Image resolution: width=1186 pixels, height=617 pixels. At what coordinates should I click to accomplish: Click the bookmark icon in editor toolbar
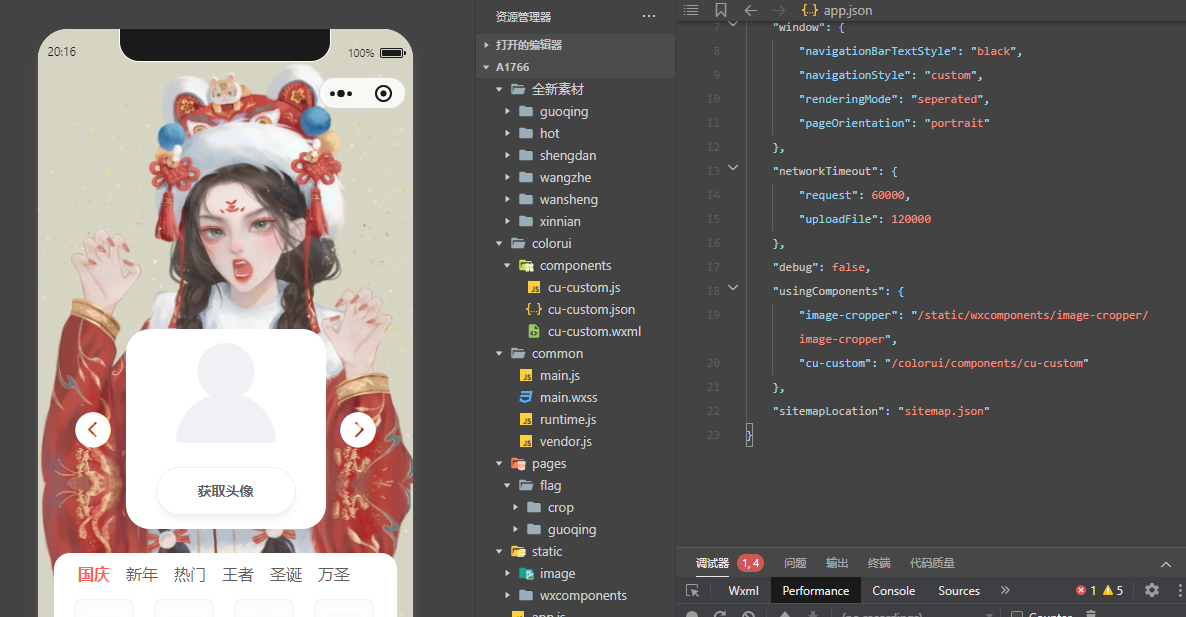(721, 10)
